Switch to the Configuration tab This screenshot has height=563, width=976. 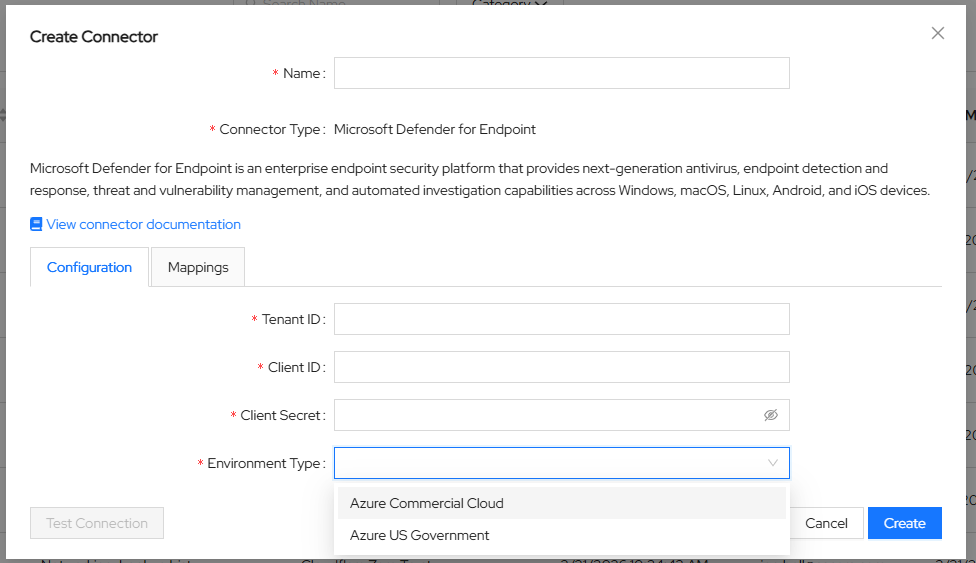click(x=89, y=267)
